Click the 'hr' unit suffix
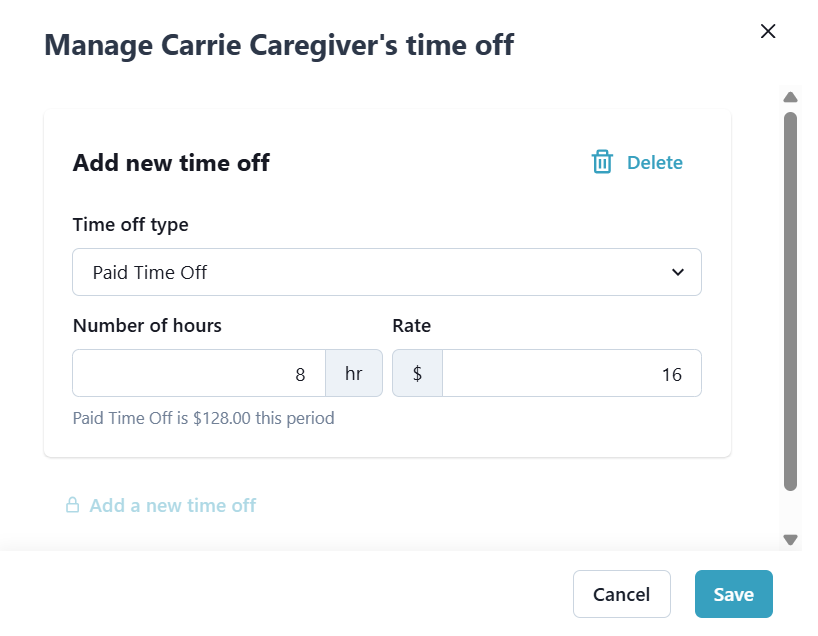Image resolution: width=818 pixels, height=636 pixels. click(354, 373)
